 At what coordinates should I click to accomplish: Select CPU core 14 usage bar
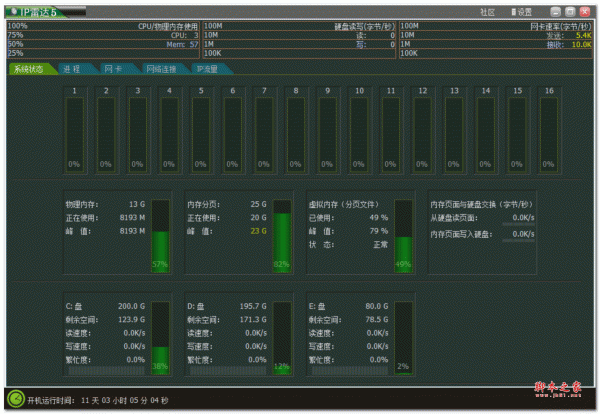point(486,134)
